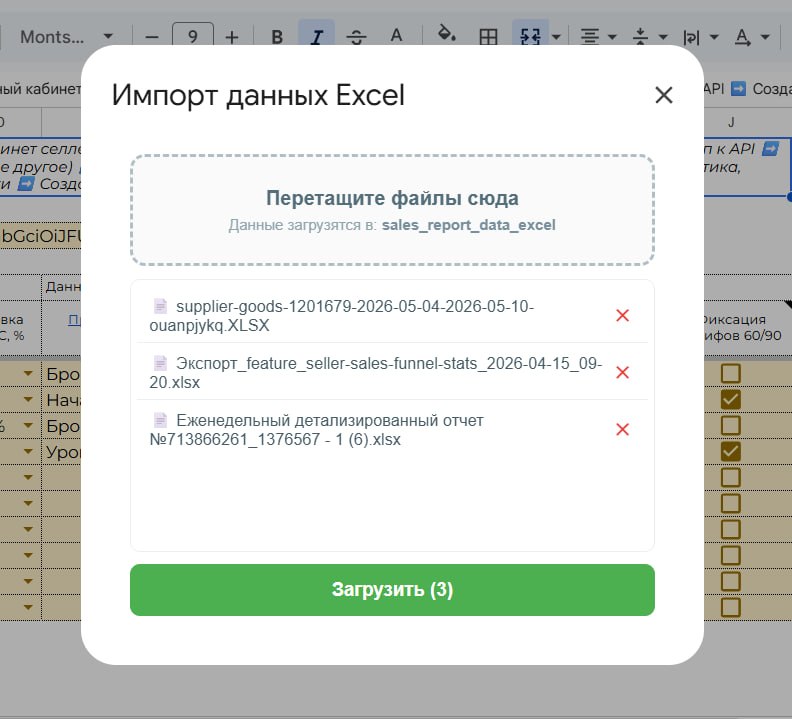Toggle the eighth checkbox in column J
Screen dimensions: 792x719
pyautogui.click(x=730, y=555)
